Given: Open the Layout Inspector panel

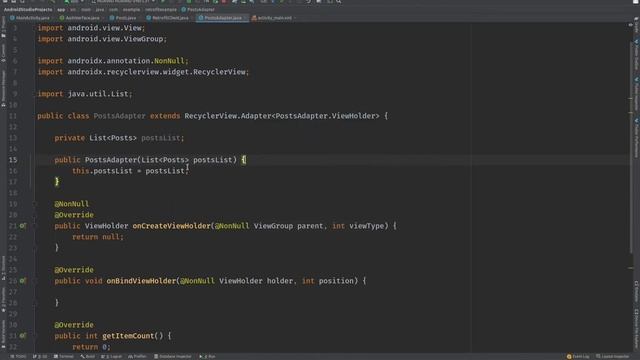Looking at the screenshot, I should point(613,357).
